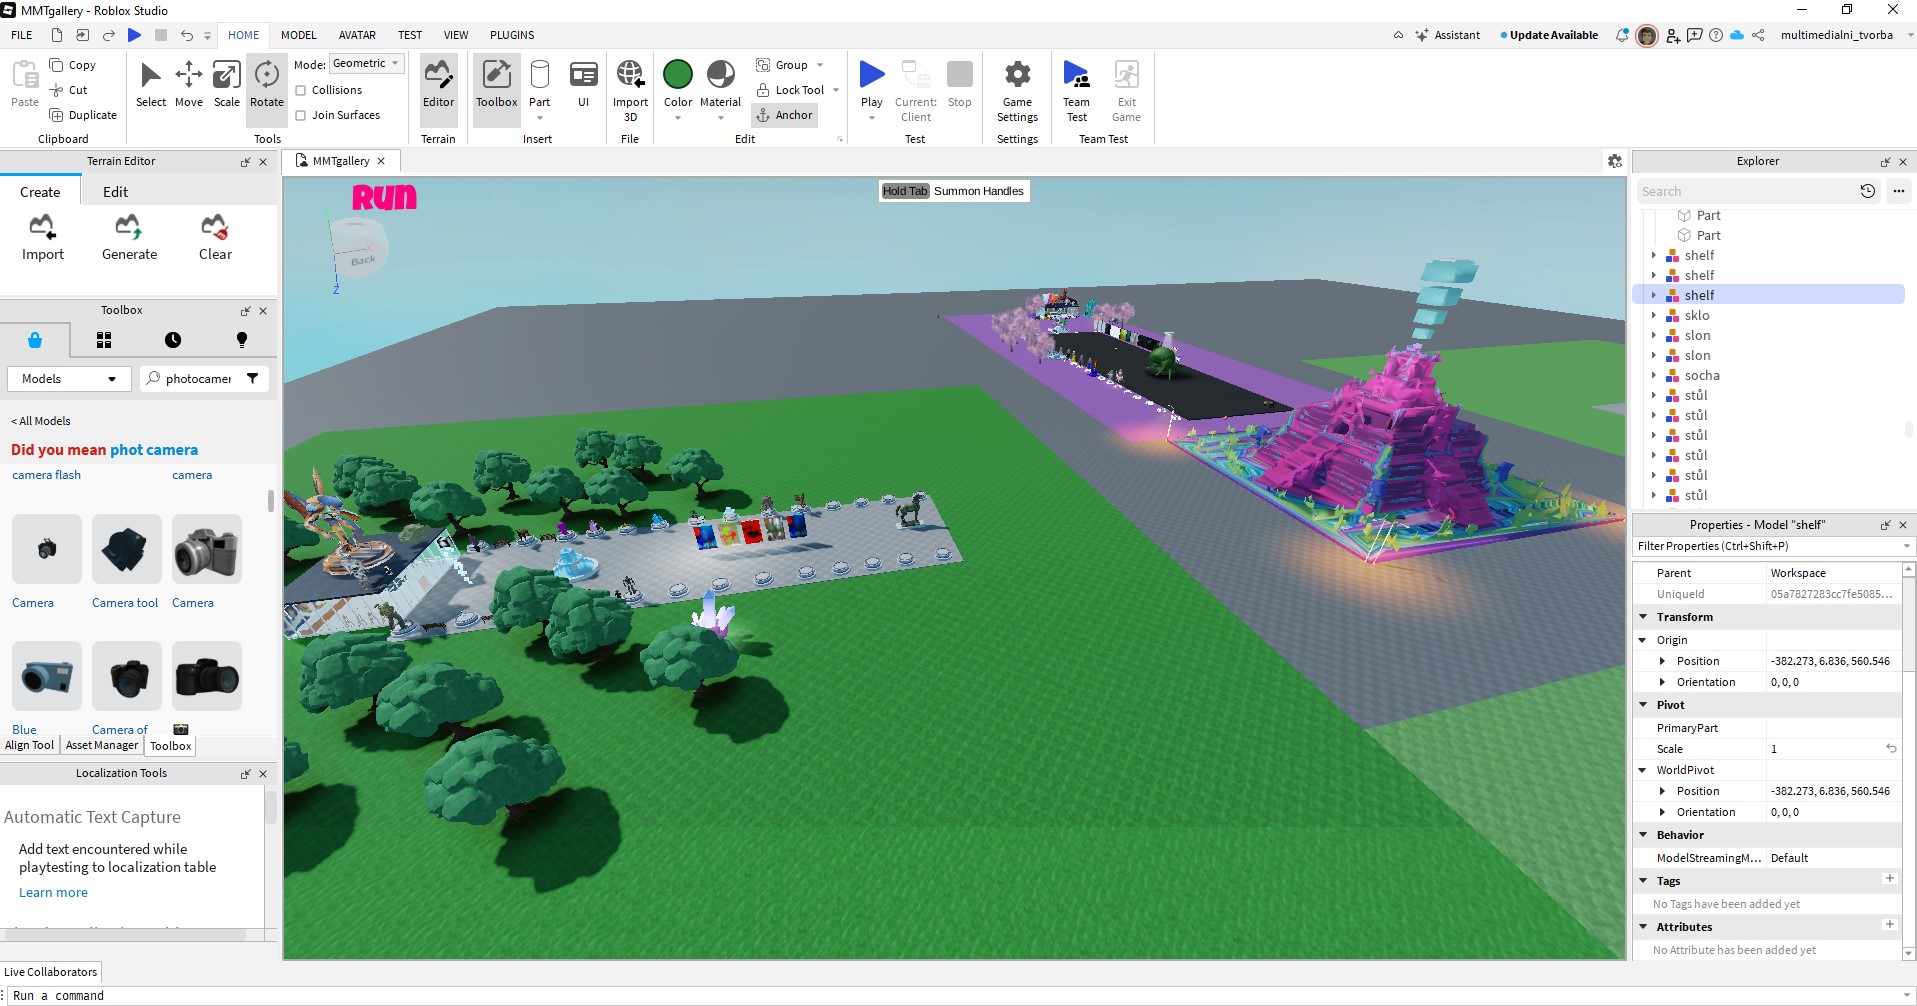Viewport: 1917px width, 1006px height.
Task: Click Generate terrain icon
Action: (129, 238)
